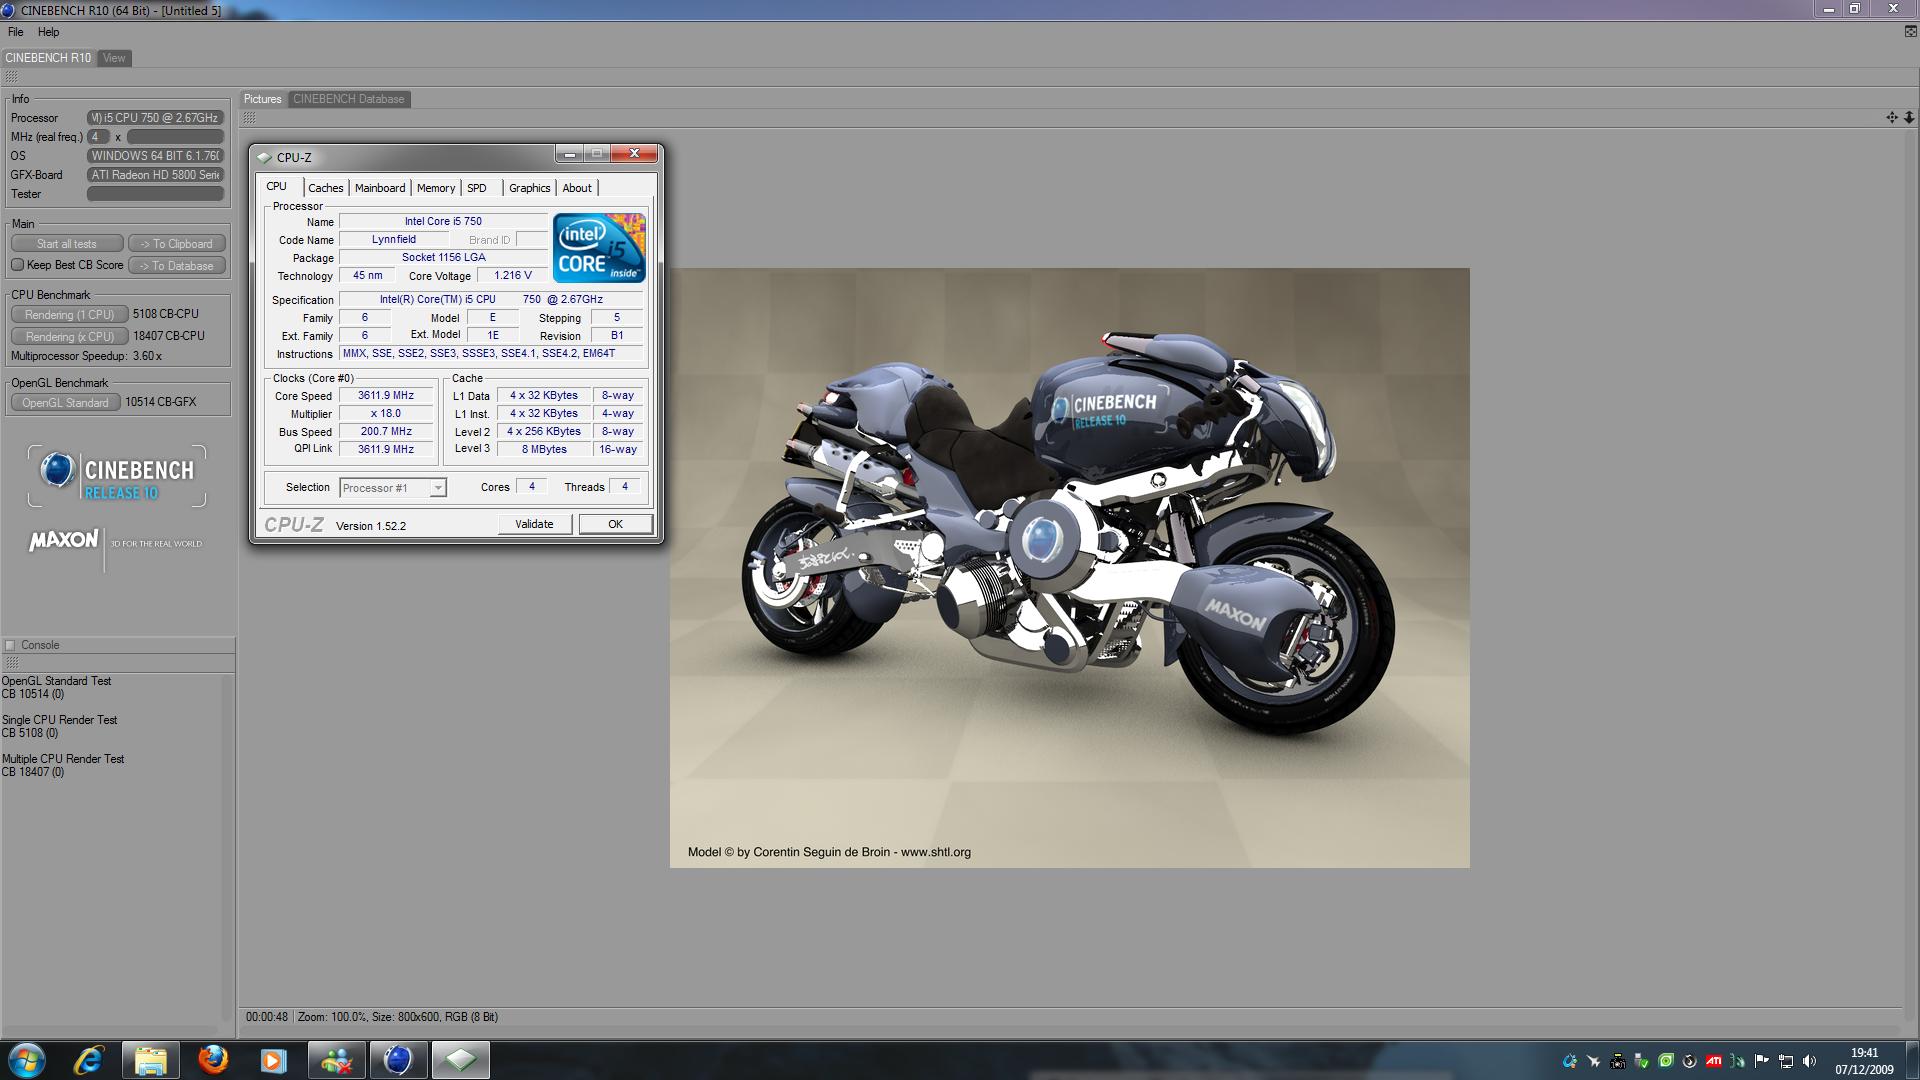The height and width of the screenshot is (1080, 1920).
Task: Open Windows Media Player taskbar icon
Action: pos(273,1060)
